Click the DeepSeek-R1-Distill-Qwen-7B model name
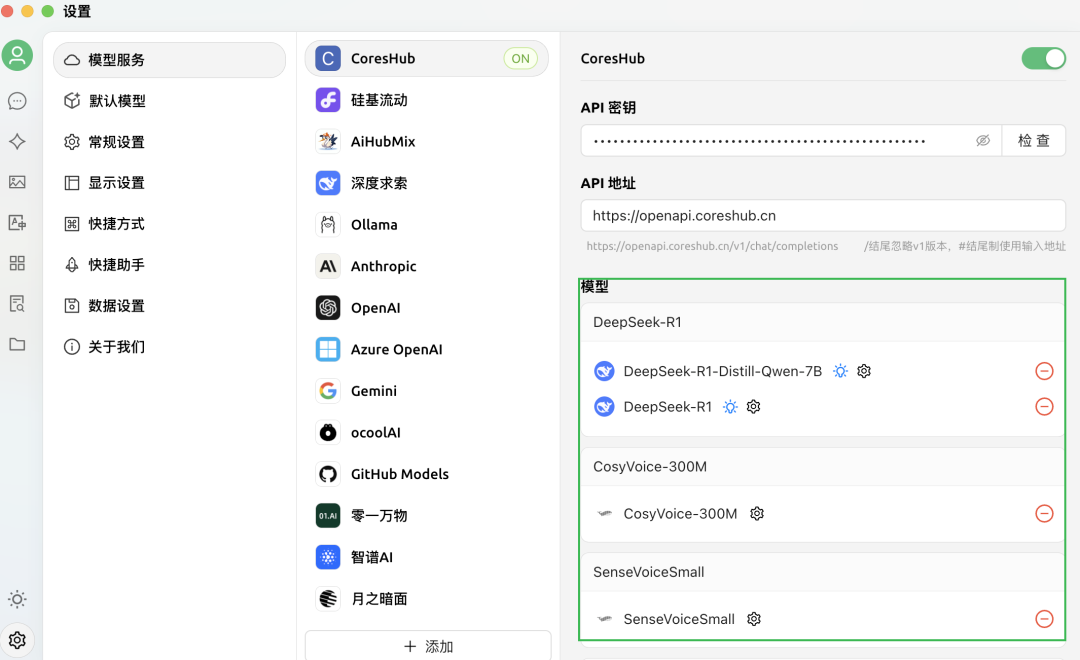1080x660 pixels. coord(723,371)
